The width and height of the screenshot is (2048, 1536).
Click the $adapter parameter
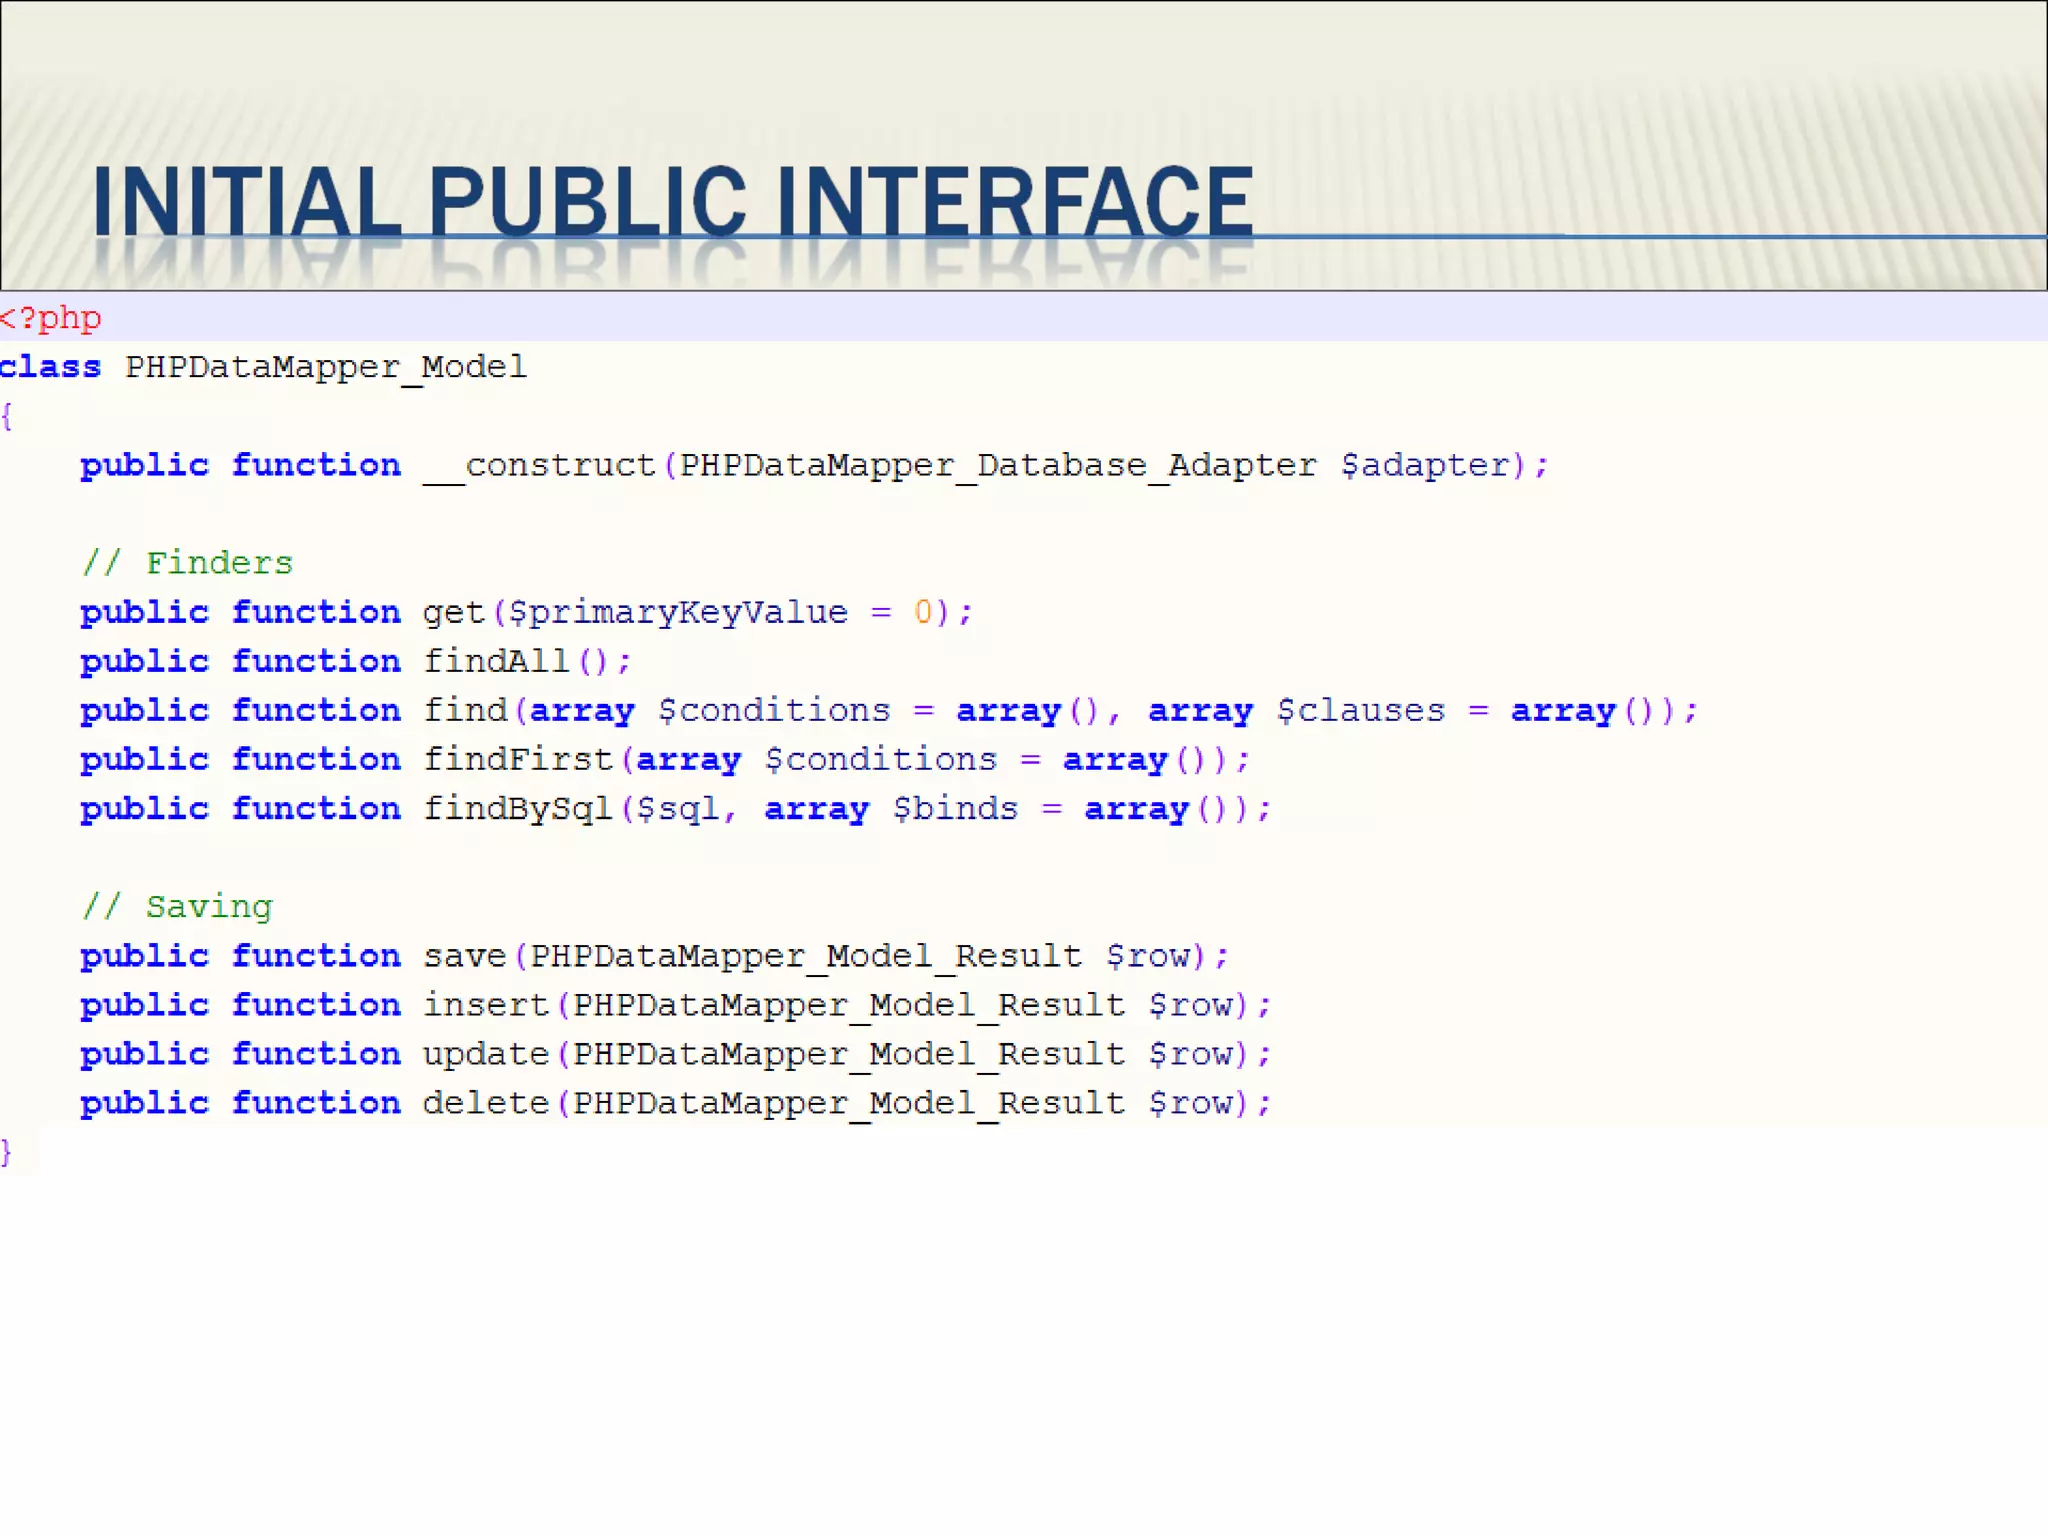click(x=1425, y=466)
